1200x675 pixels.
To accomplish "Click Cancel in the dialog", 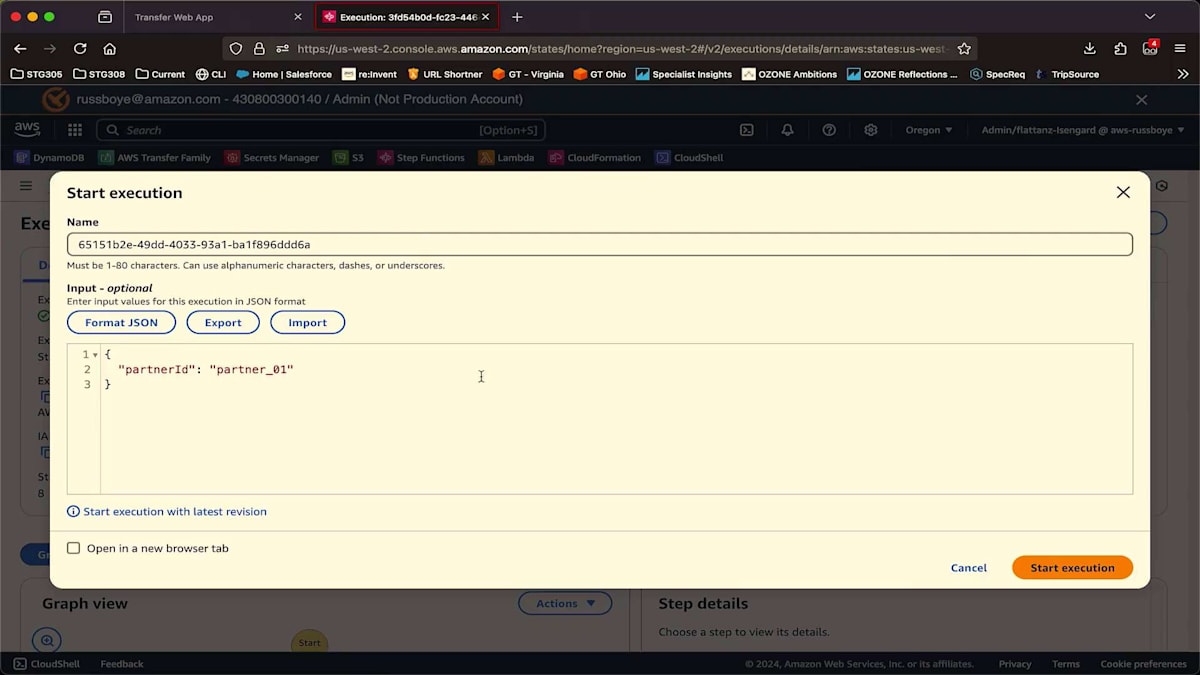I will coord(968,567).
